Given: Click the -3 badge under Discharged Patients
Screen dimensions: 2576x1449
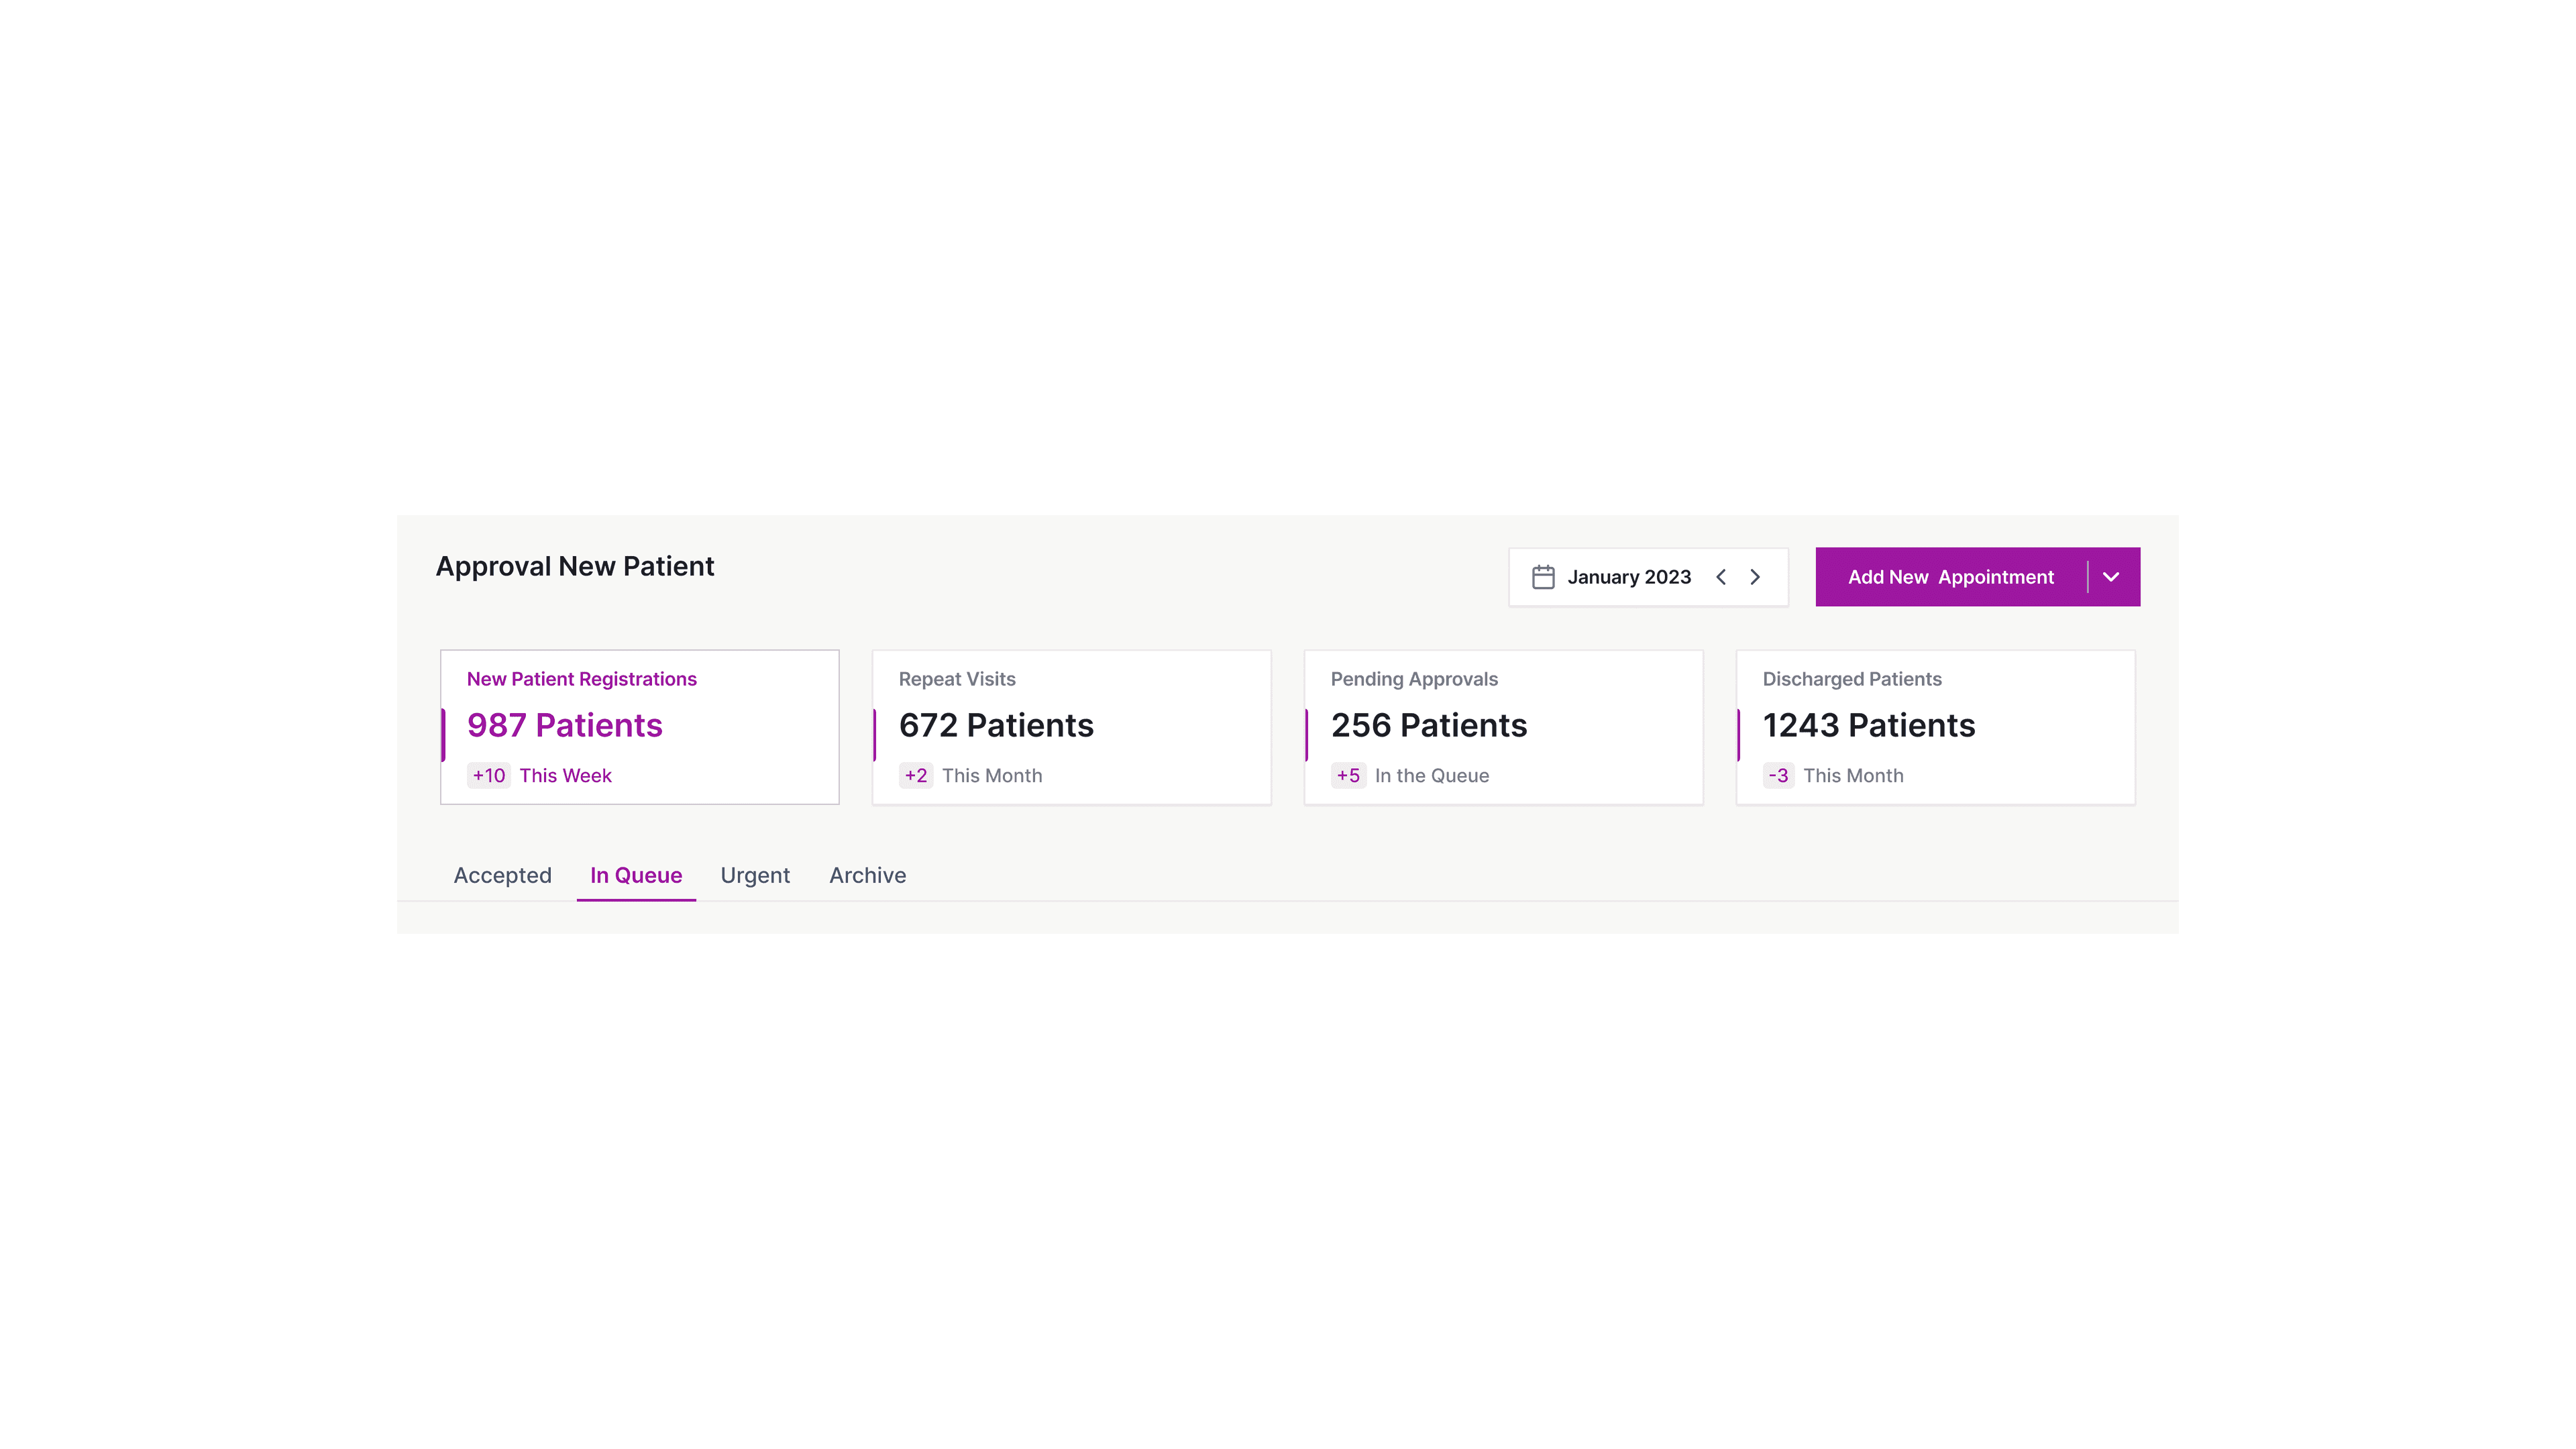Looking at the screenshot, I should click(x=1778, y=776).
